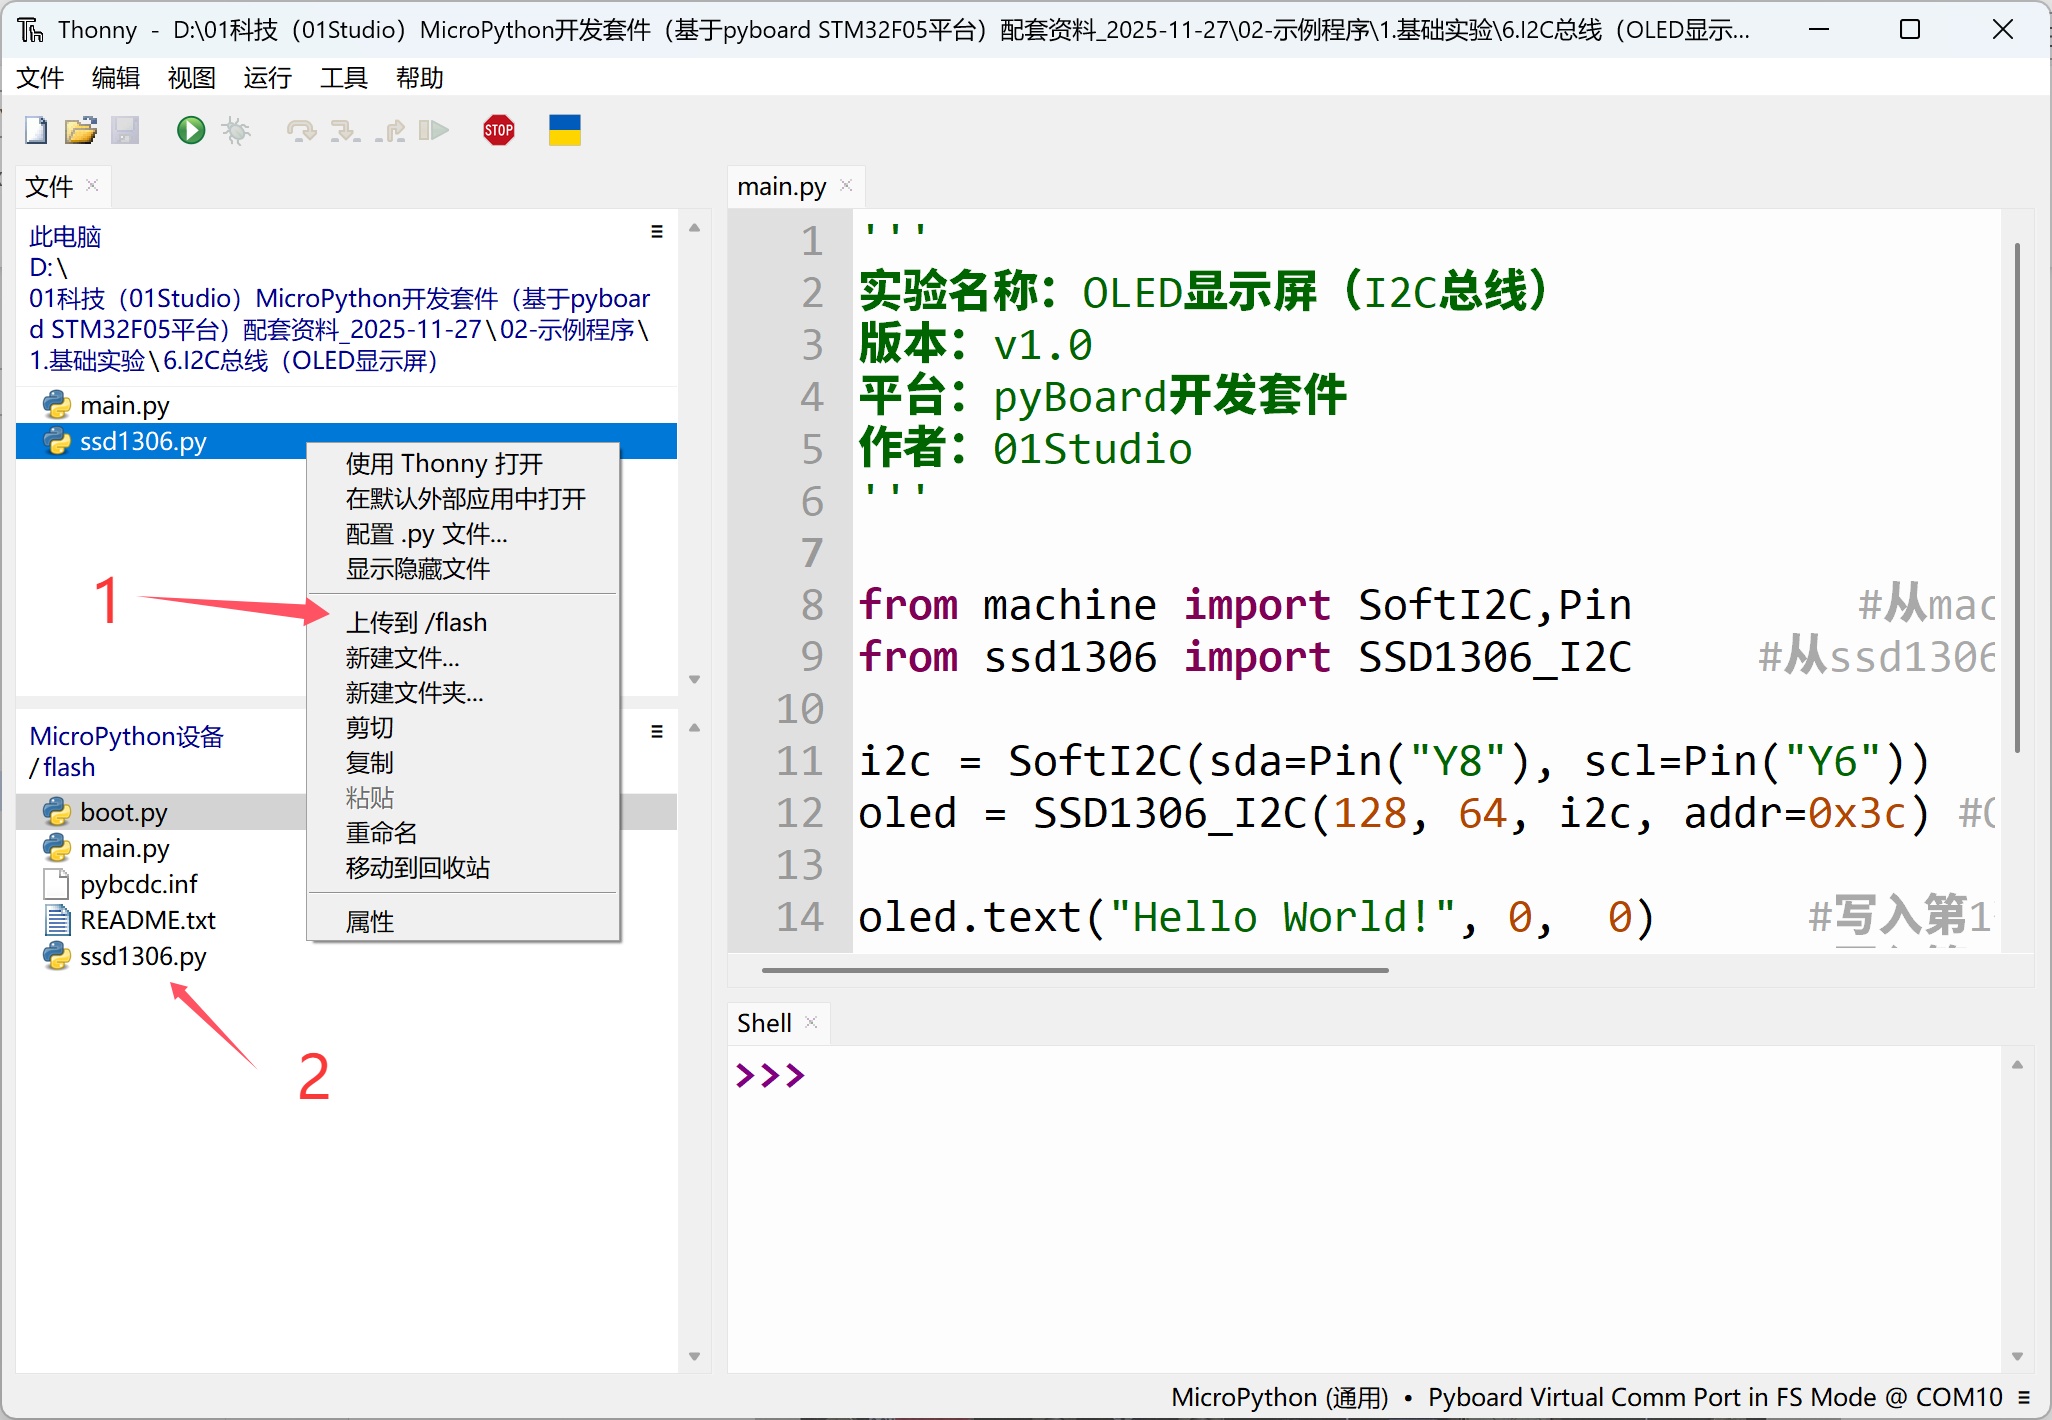
Task: Click the 此电脑 path link
Action: pos(65,237)
